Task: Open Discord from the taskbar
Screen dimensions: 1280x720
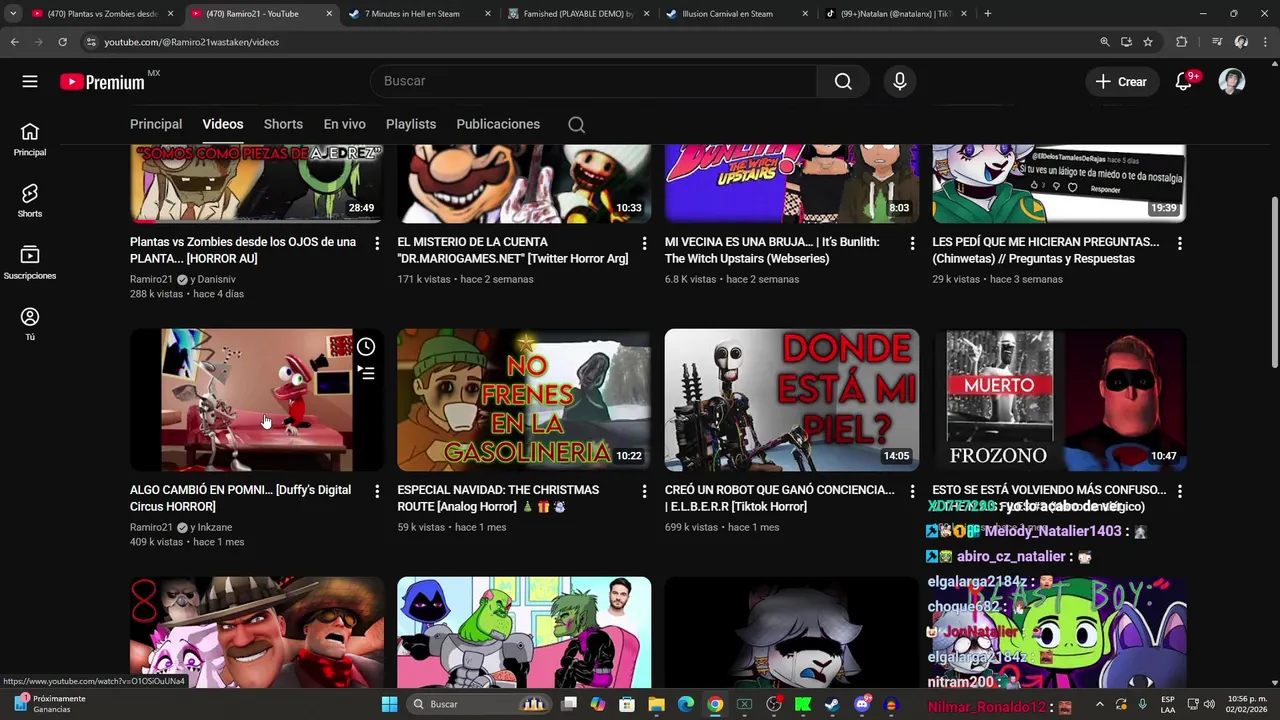Action: coord(861,704)
